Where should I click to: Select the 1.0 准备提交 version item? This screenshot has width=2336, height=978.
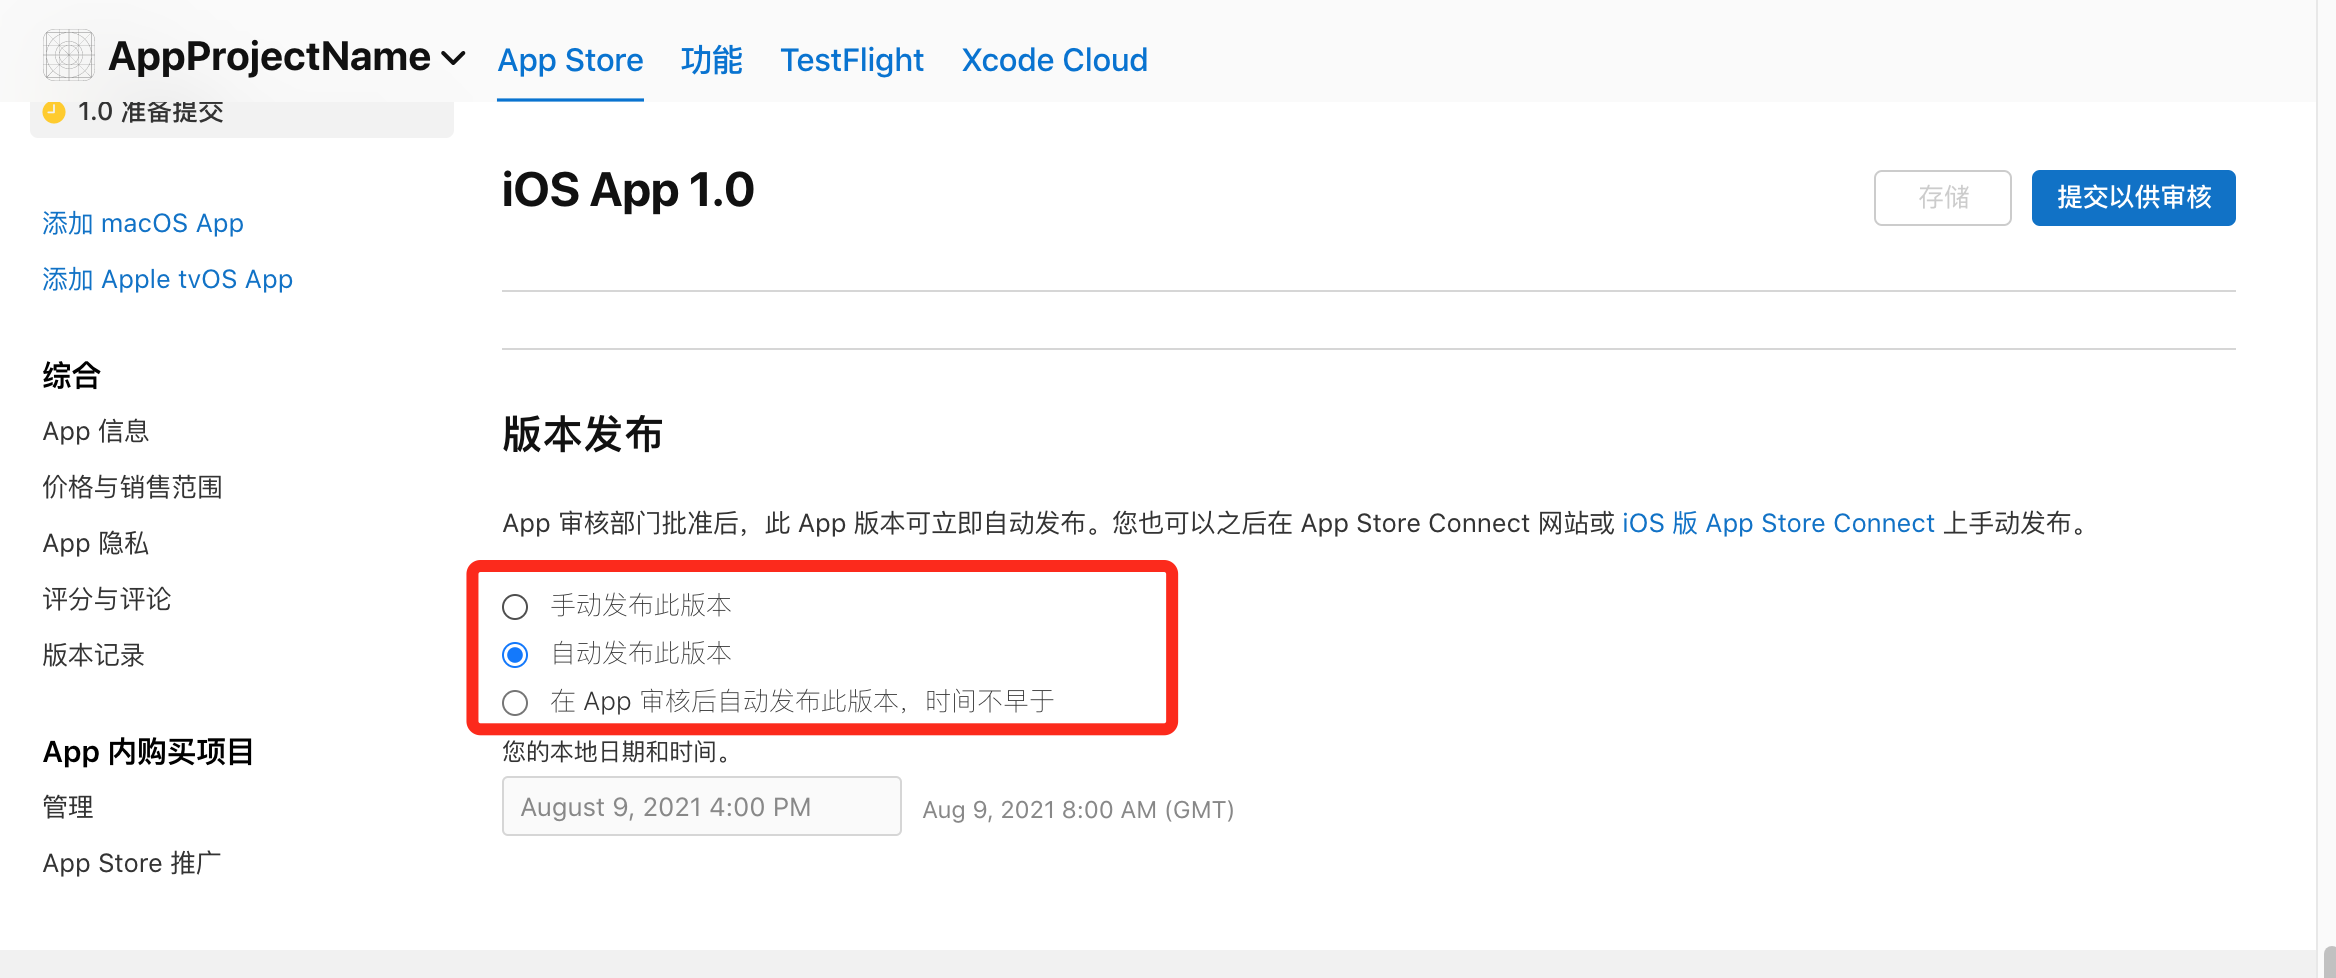pos(241,113)
